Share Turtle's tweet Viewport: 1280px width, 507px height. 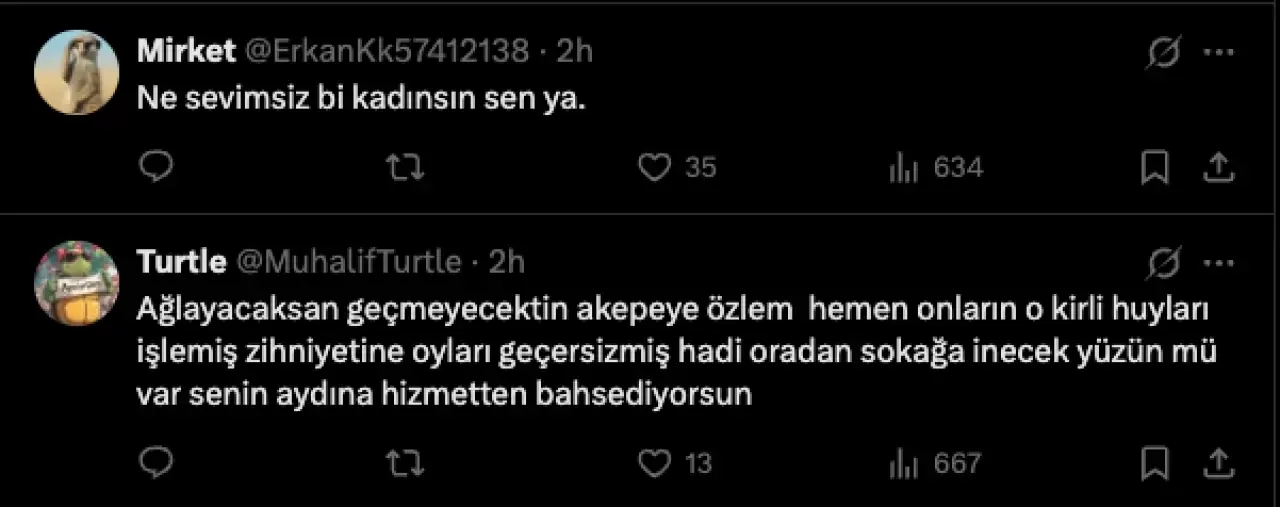click(1217, 462)
